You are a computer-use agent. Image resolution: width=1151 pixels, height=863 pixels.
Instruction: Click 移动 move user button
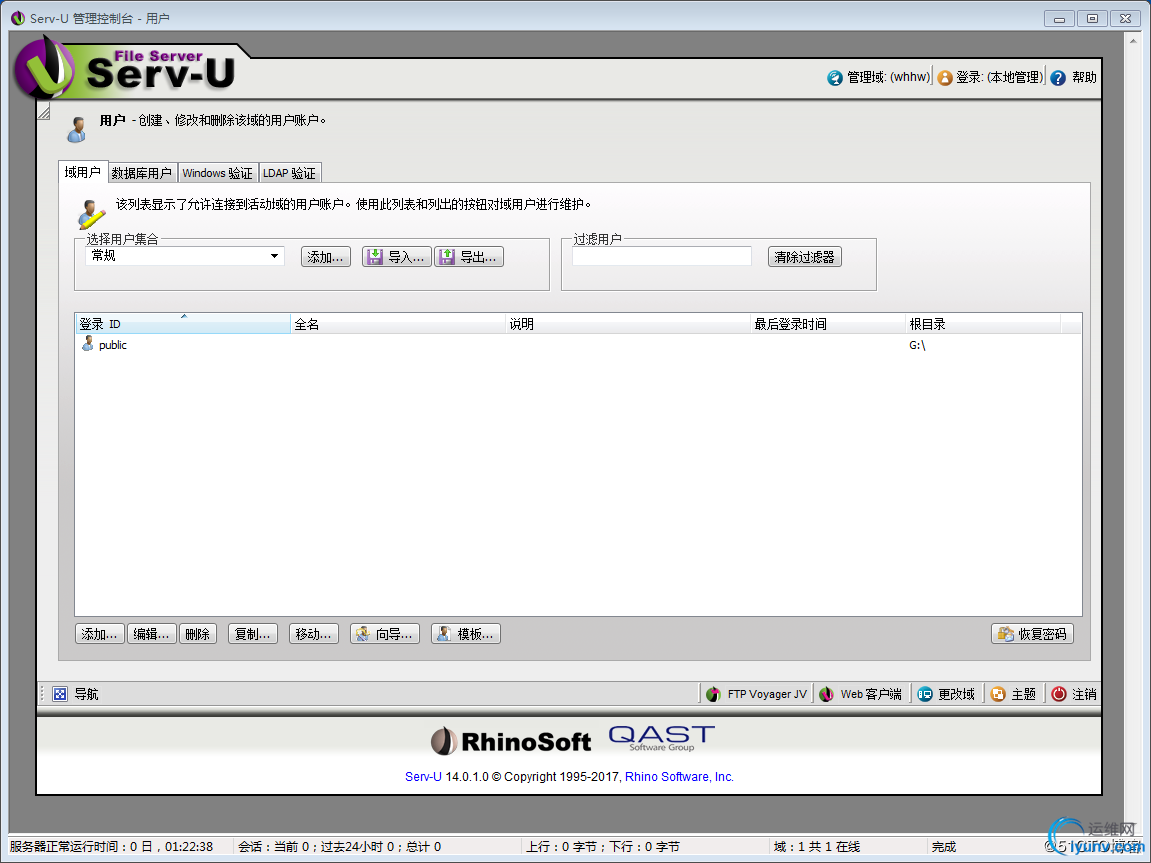coord(313,634)
